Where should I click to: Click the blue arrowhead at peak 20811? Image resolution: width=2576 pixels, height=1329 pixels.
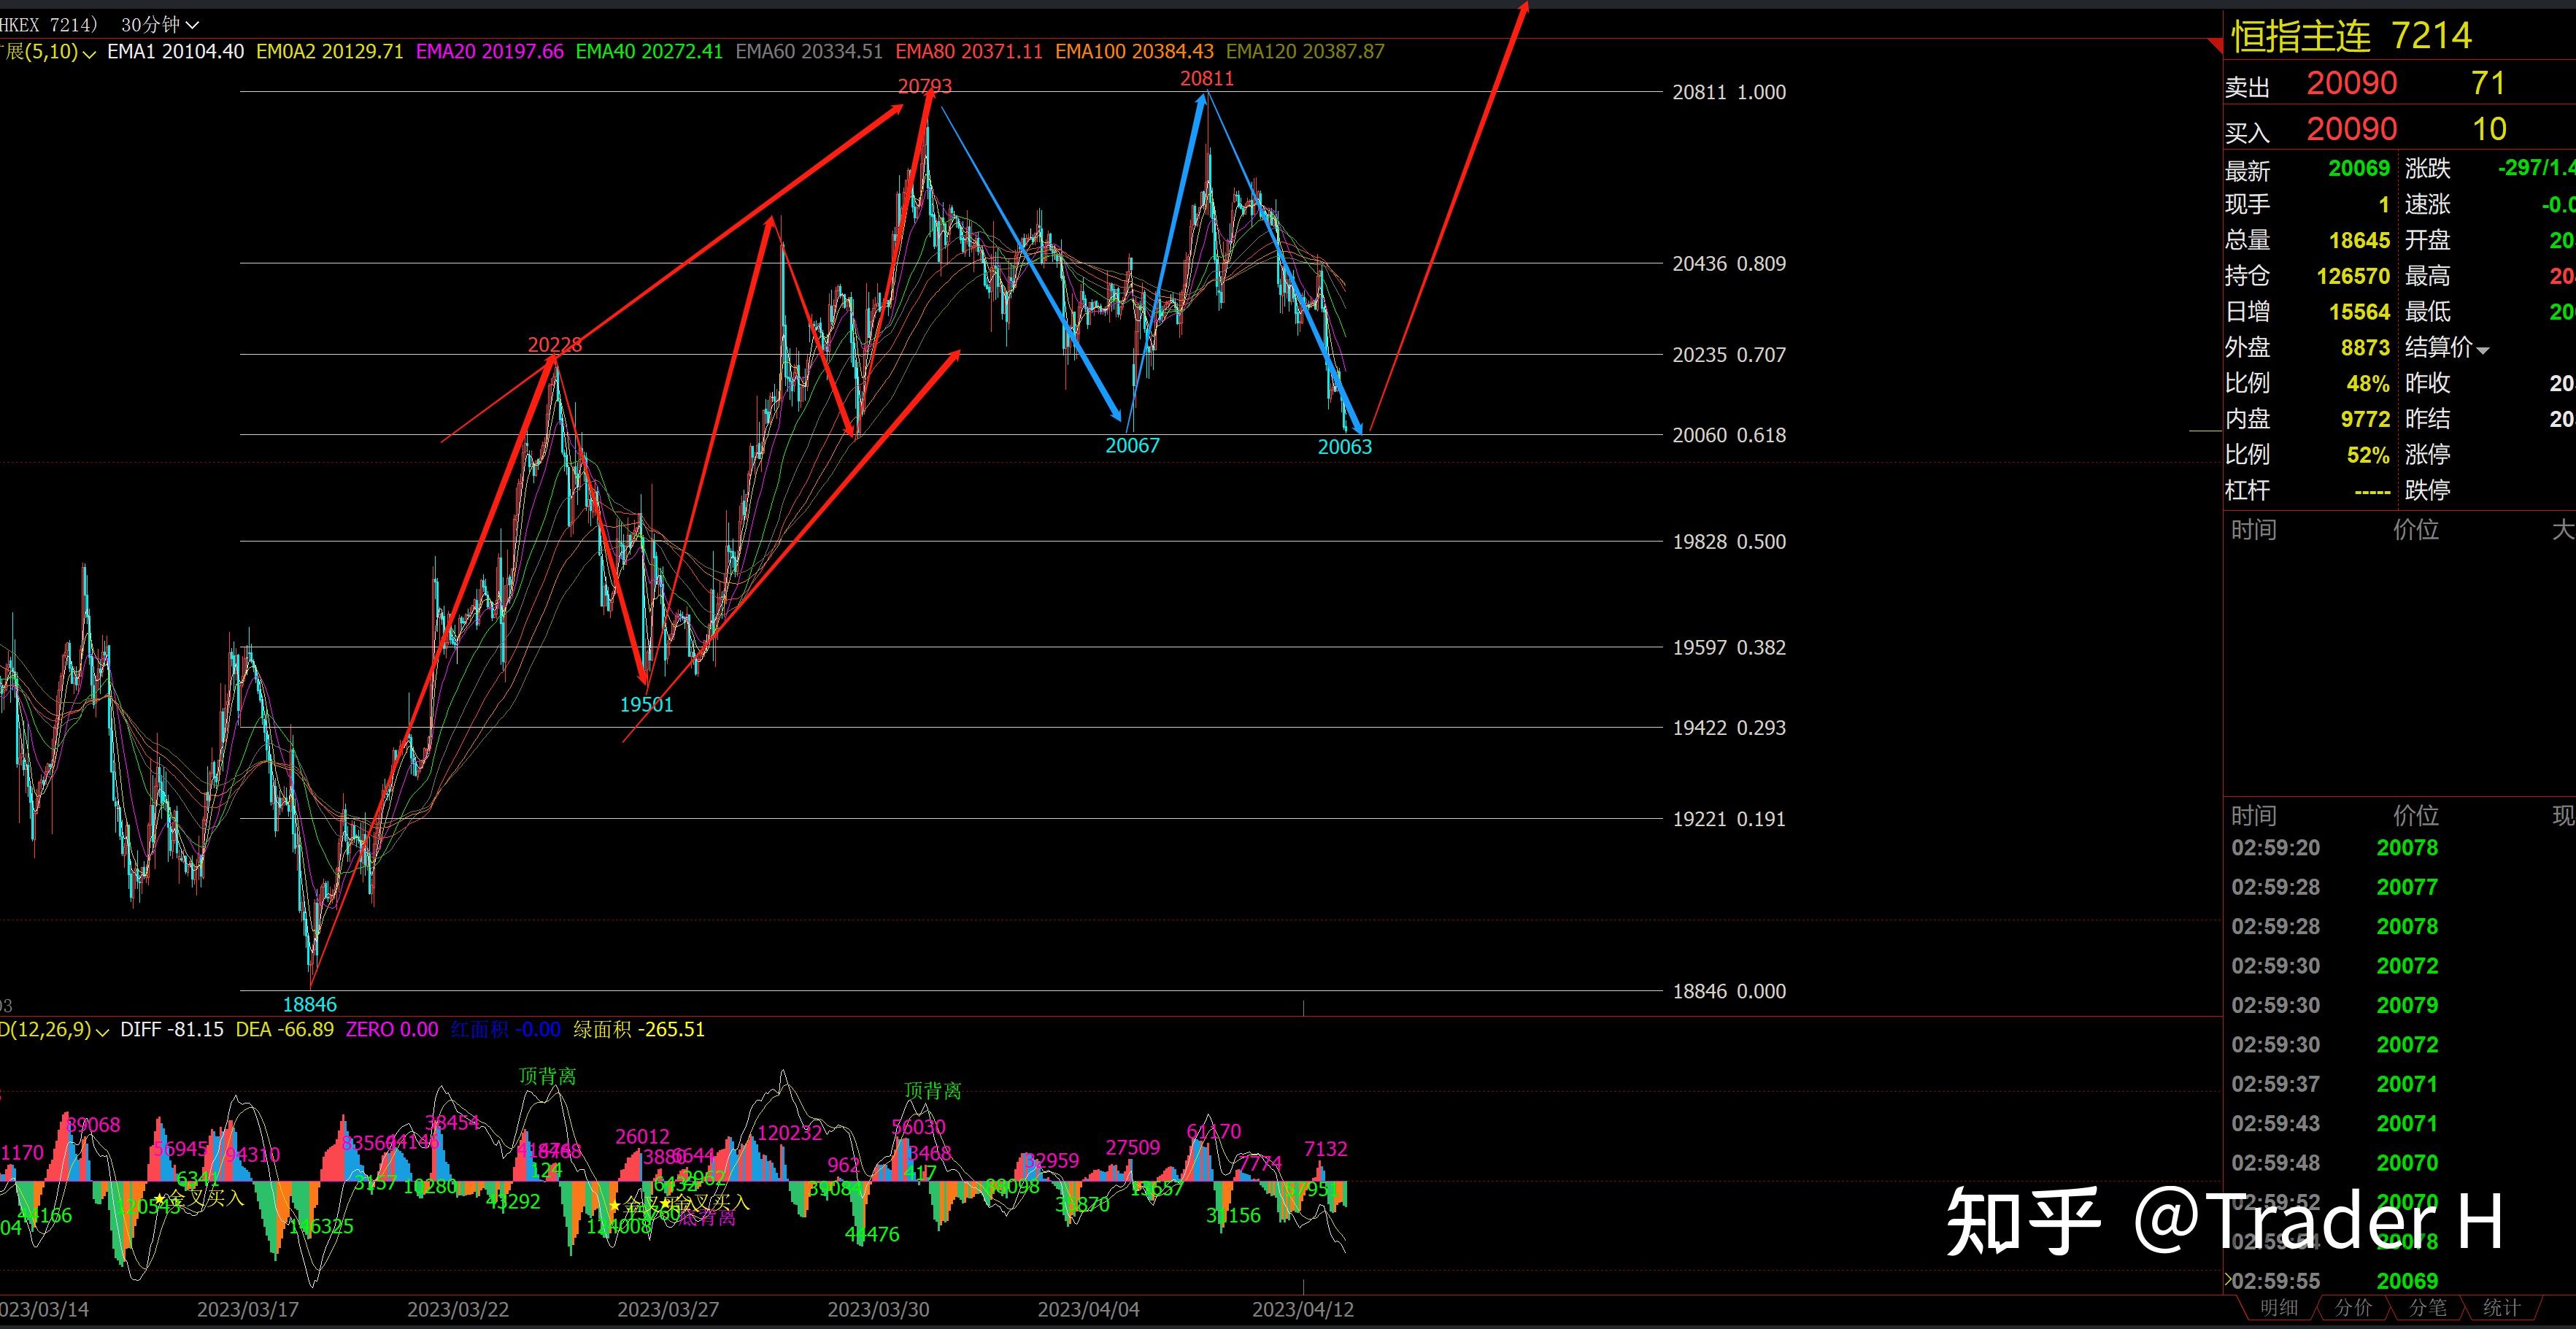(1202, 100)
